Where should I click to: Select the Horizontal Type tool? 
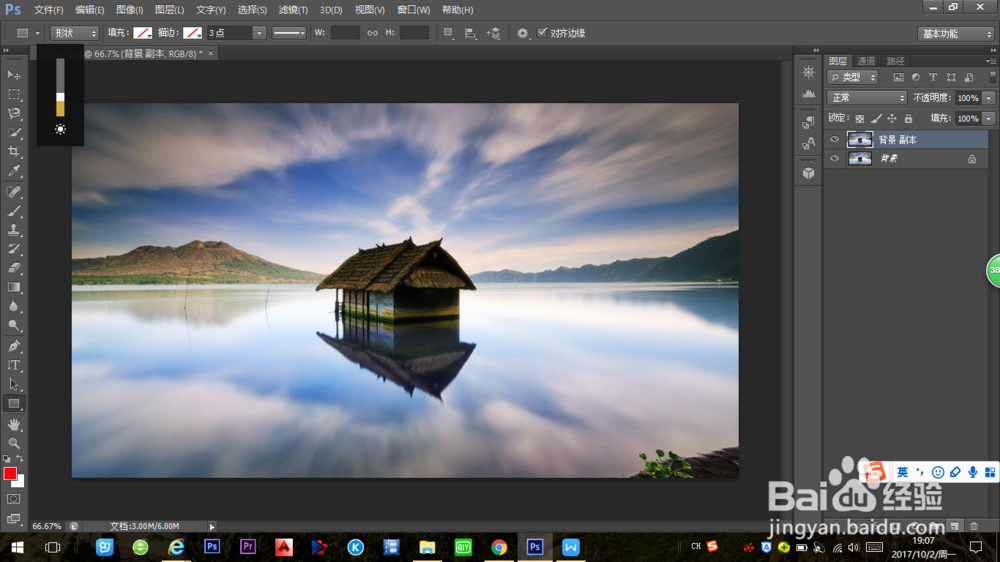click(x=14, y=365)
